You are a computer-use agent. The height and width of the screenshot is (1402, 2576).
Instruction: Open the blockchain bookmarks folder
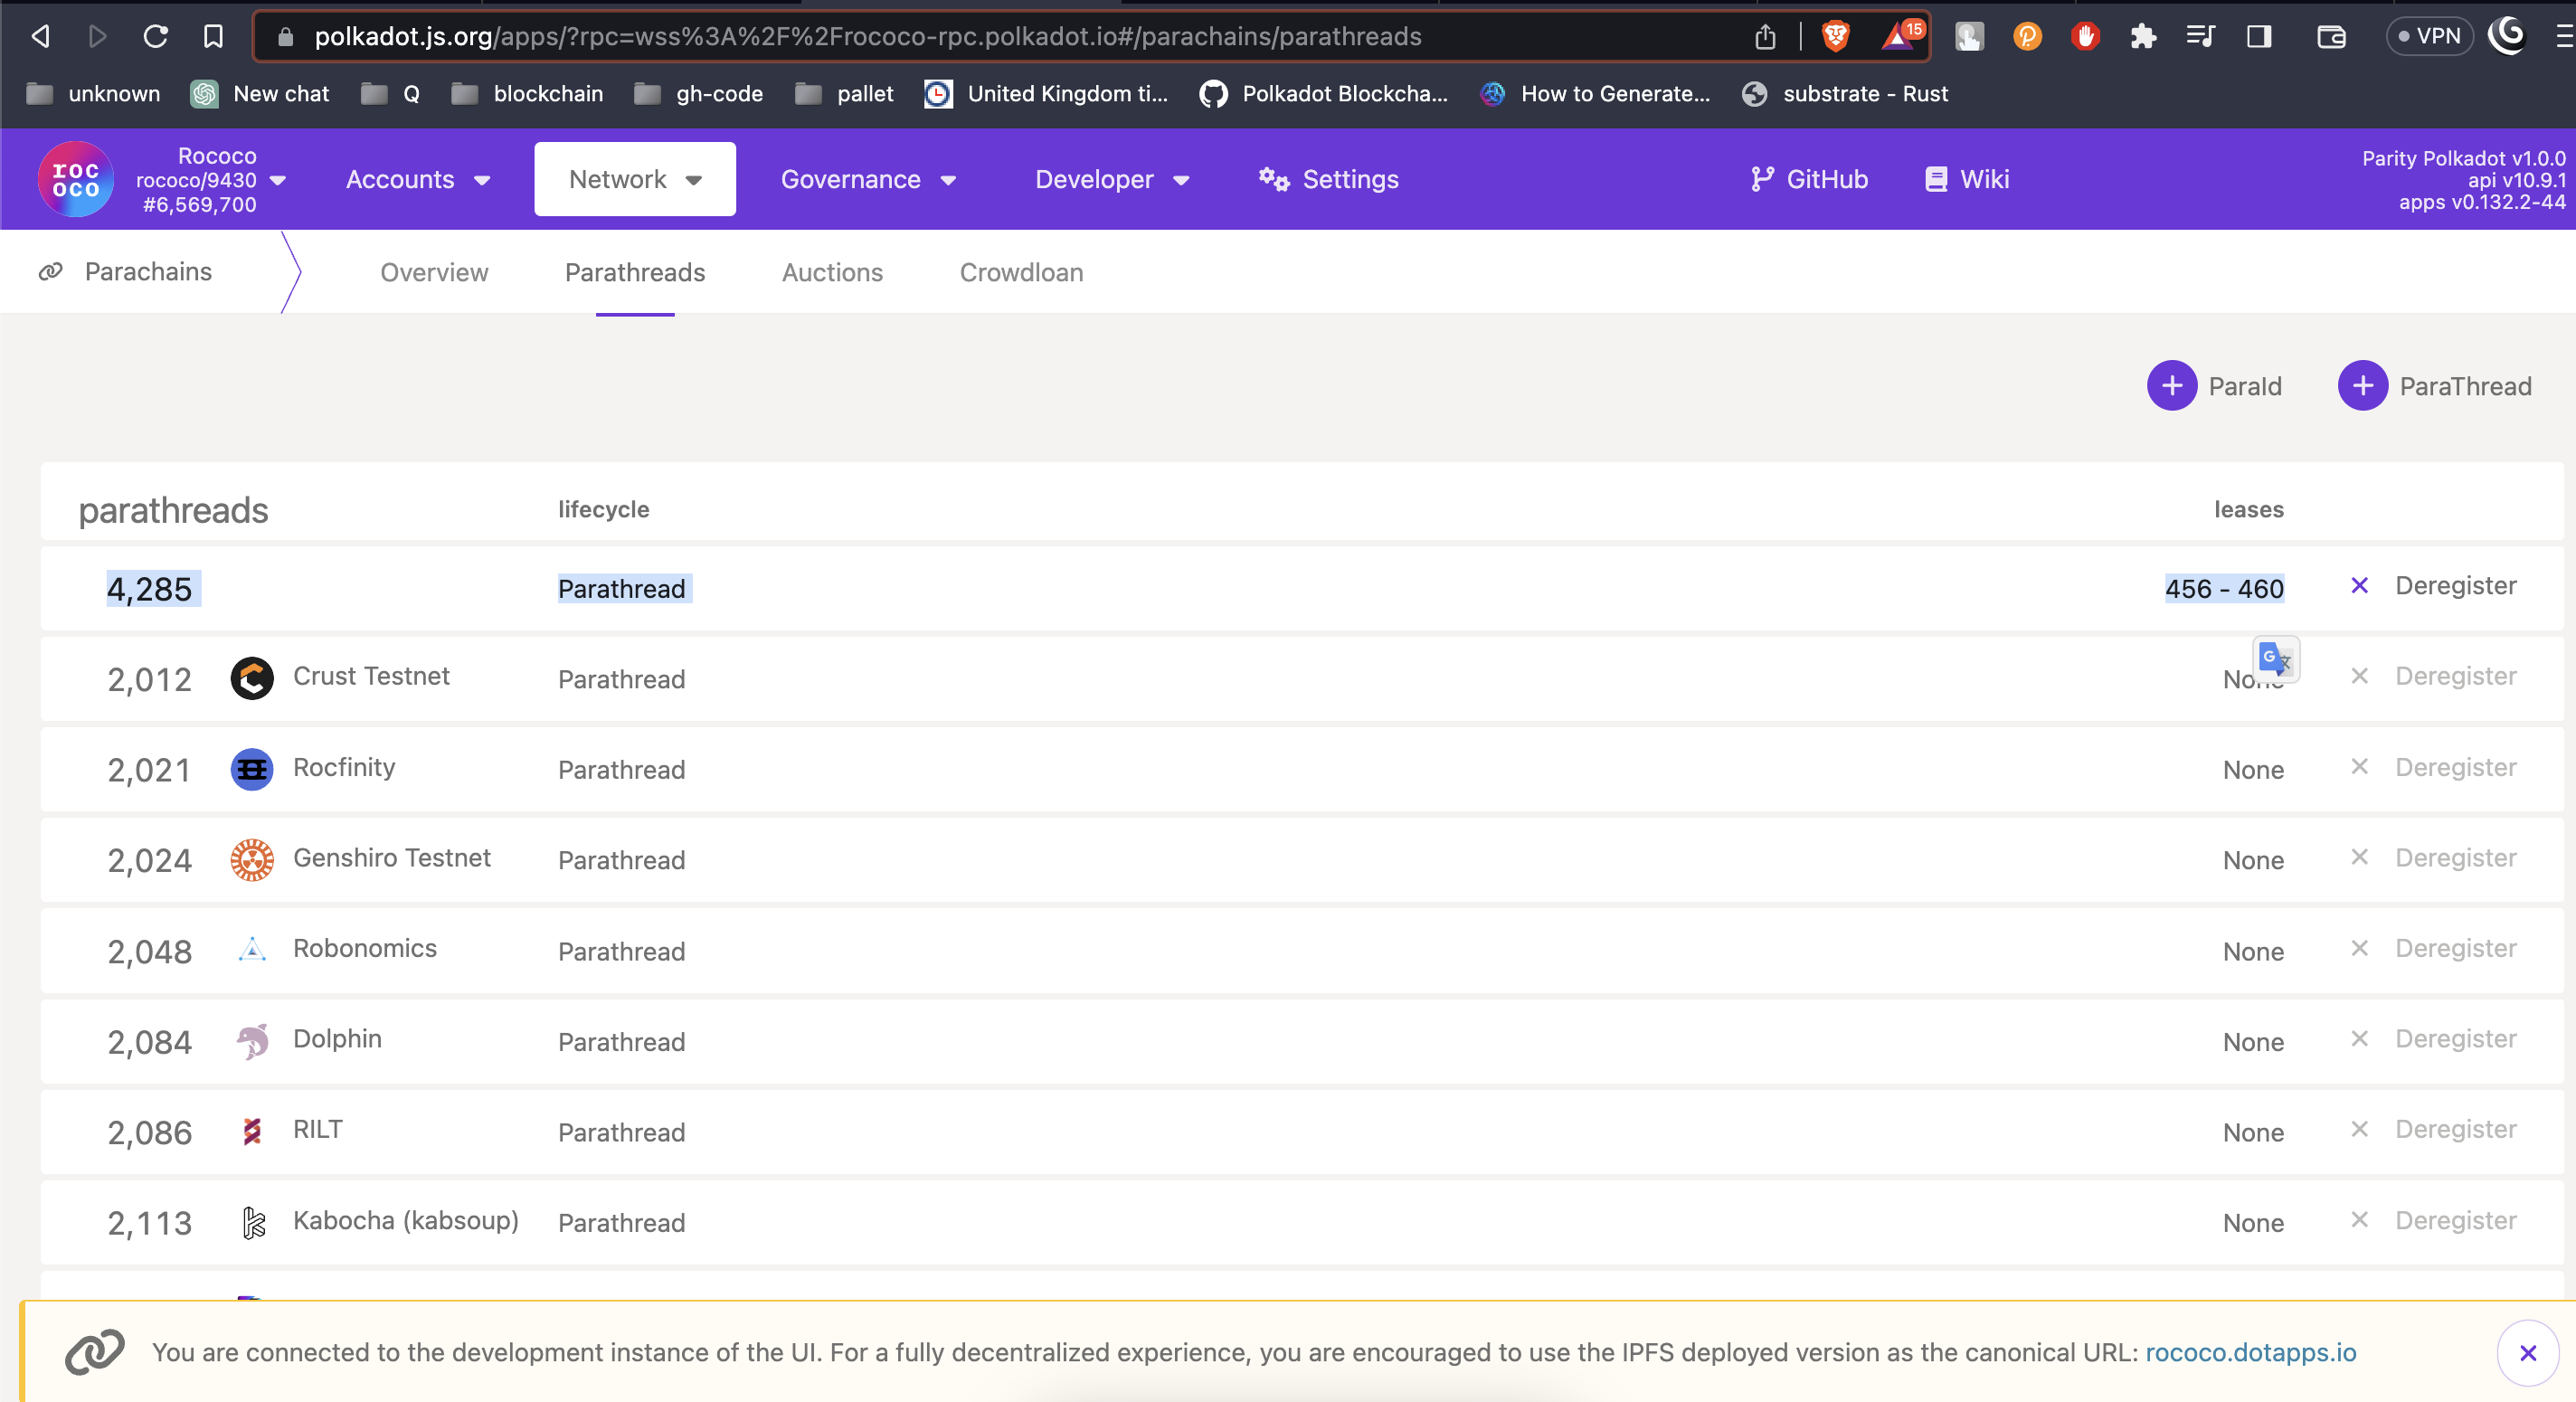(528, 94)
